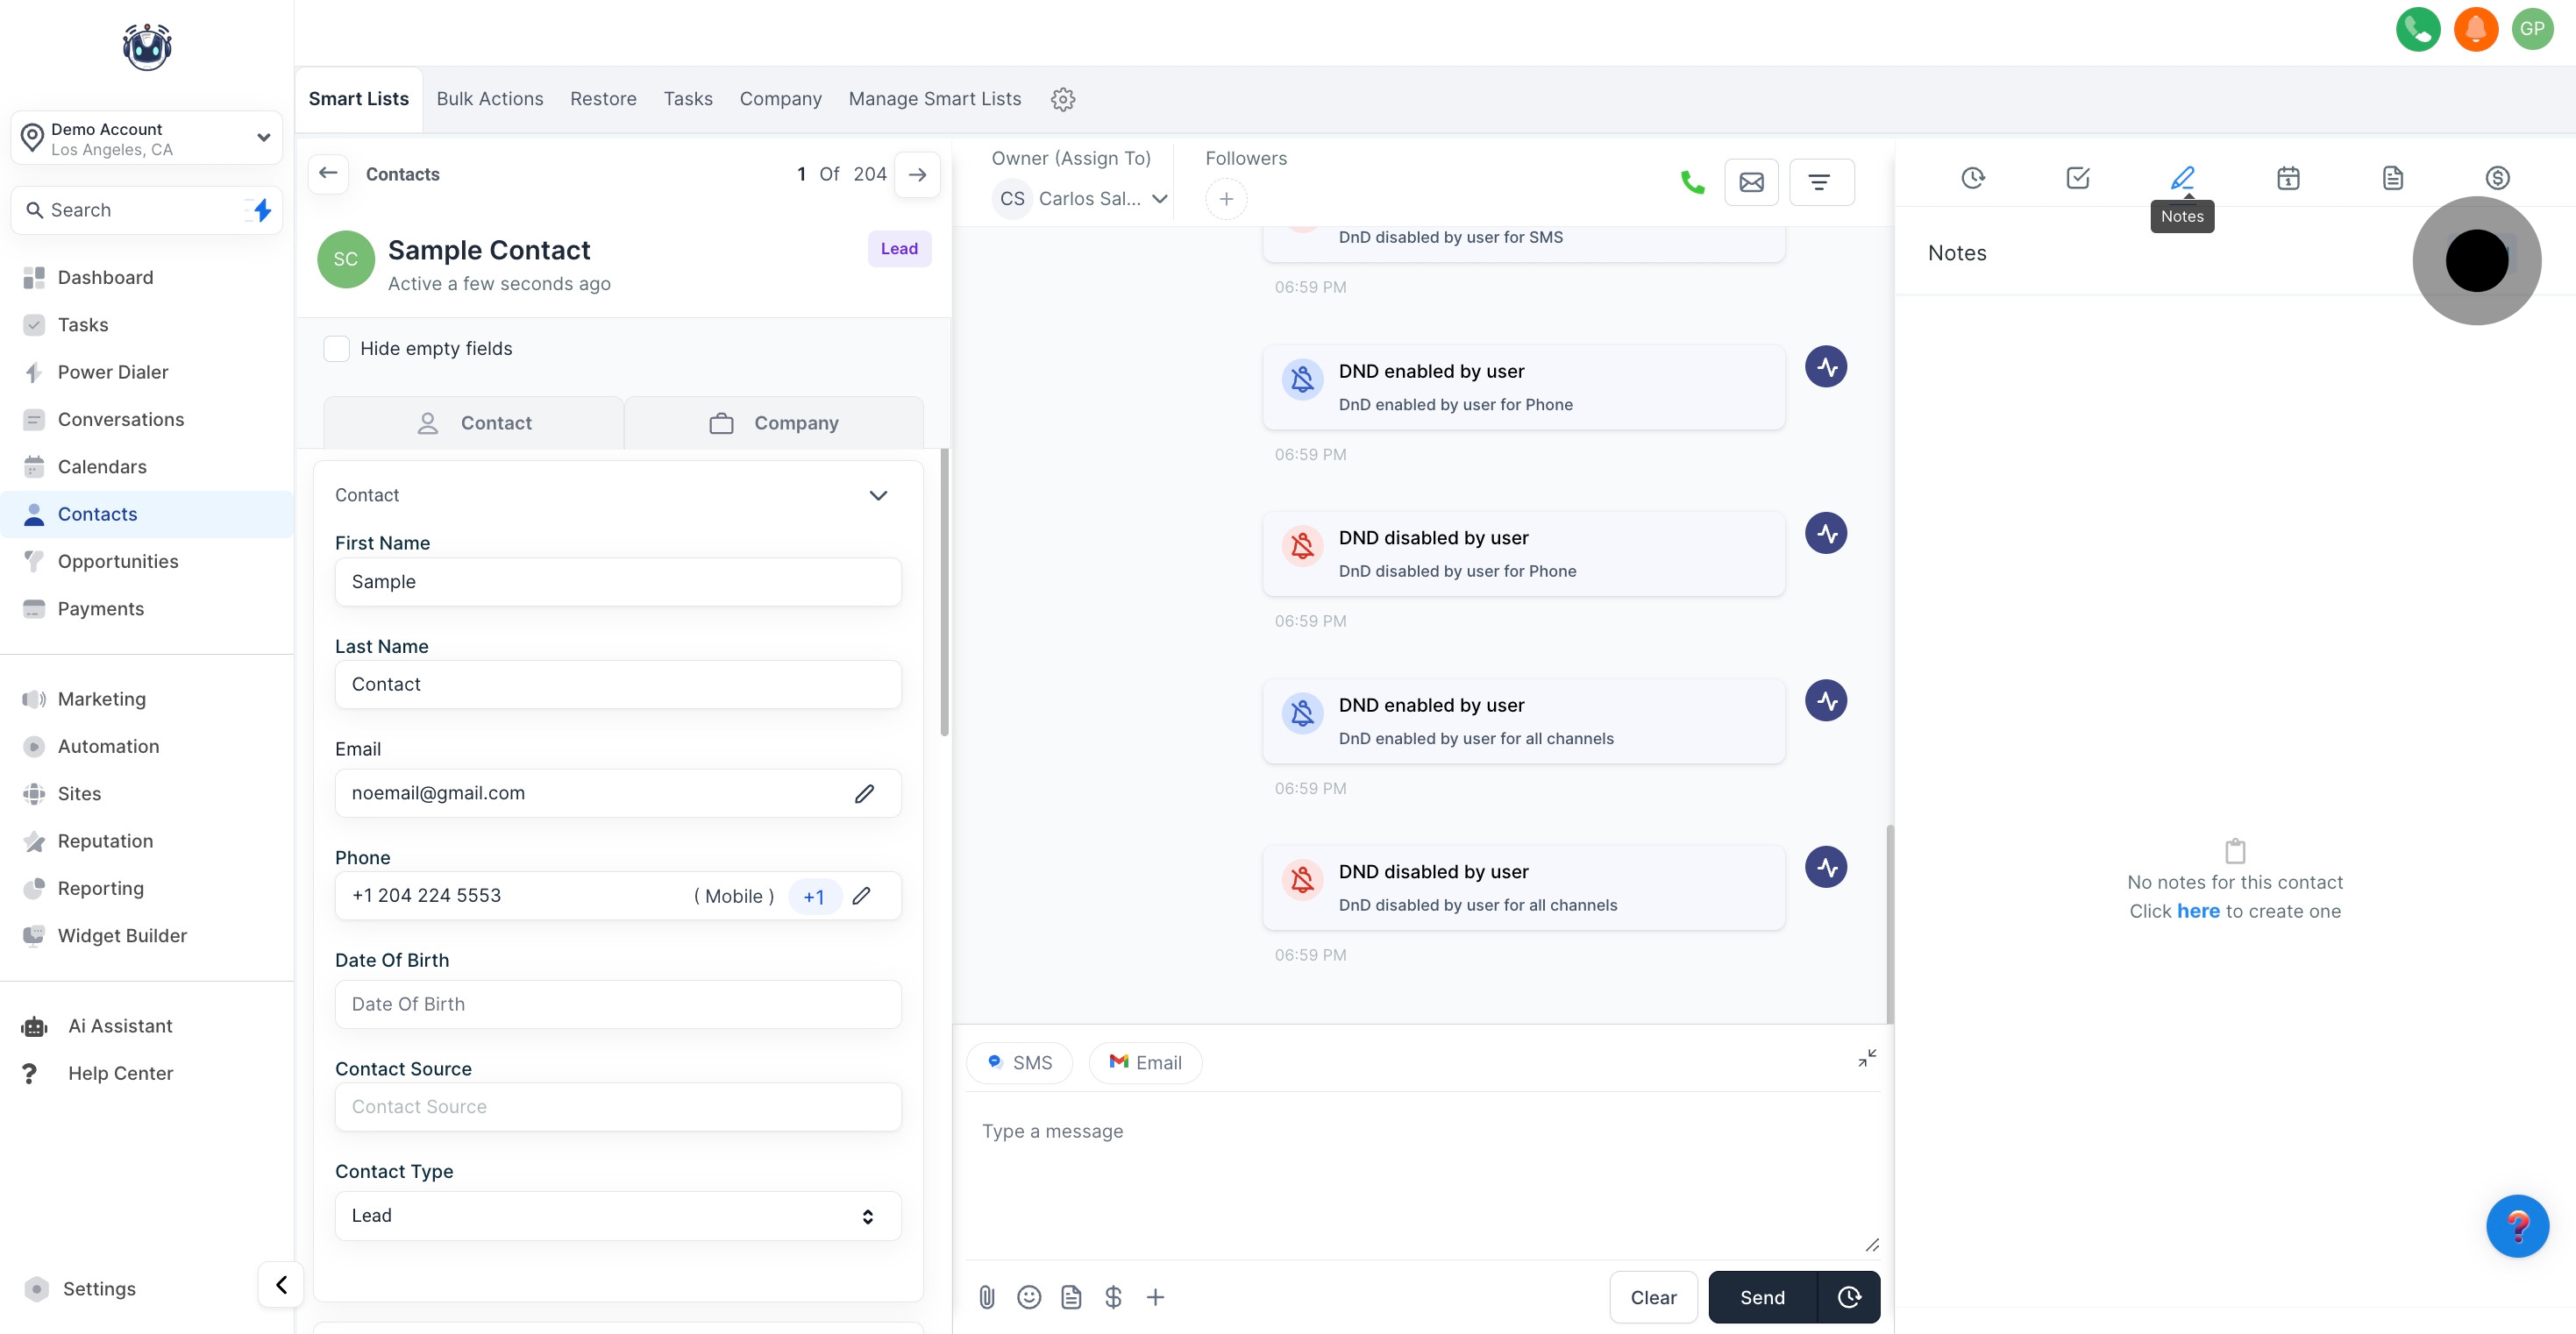The height and width of the screenshot is (1334, 2576).
Task: Click the conversation filter icon
Action: (x=1820, y=182)
